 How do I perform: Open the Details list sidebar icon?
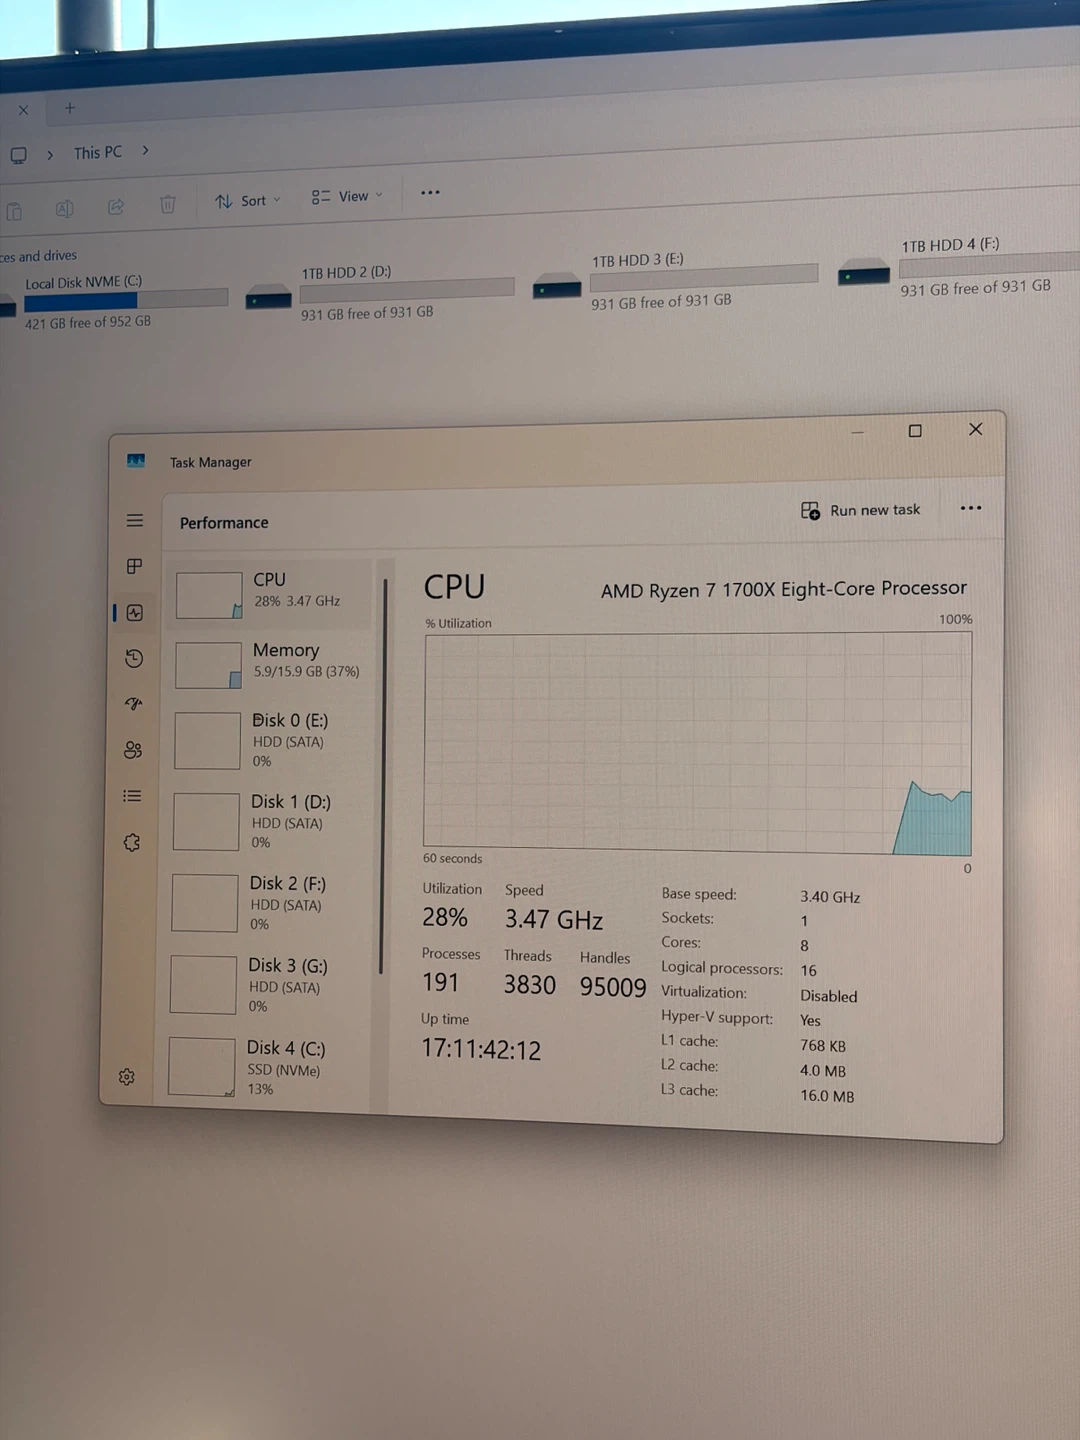coord(132,796)
